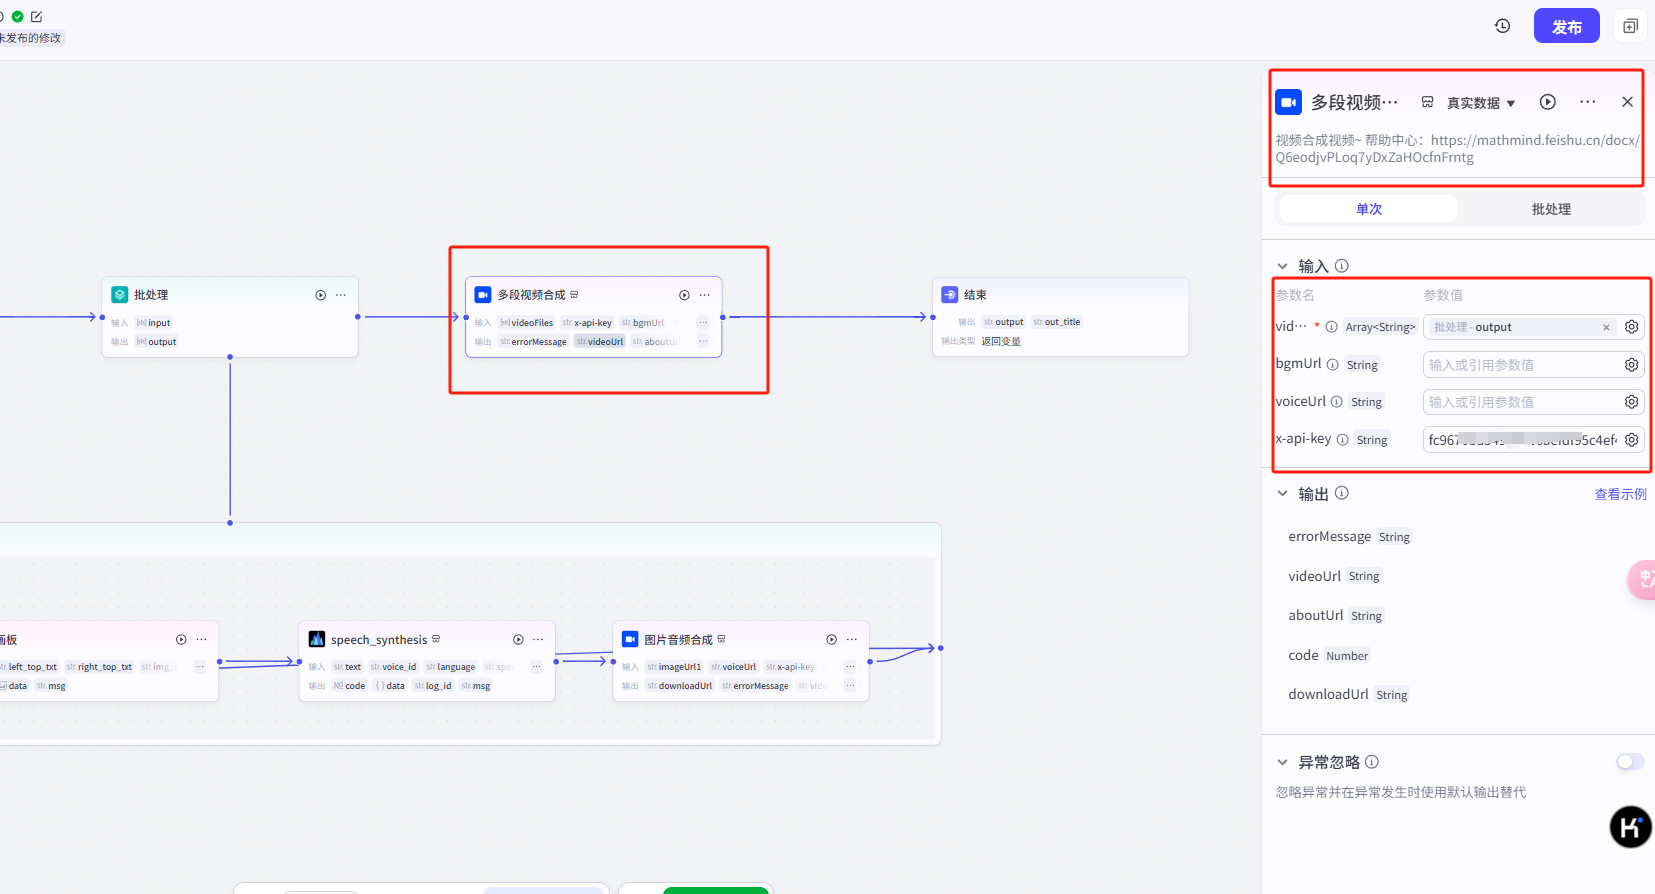Open more options on 图片音频合成 node
Screen dimensions: 1655x894
tap(852, 640)
